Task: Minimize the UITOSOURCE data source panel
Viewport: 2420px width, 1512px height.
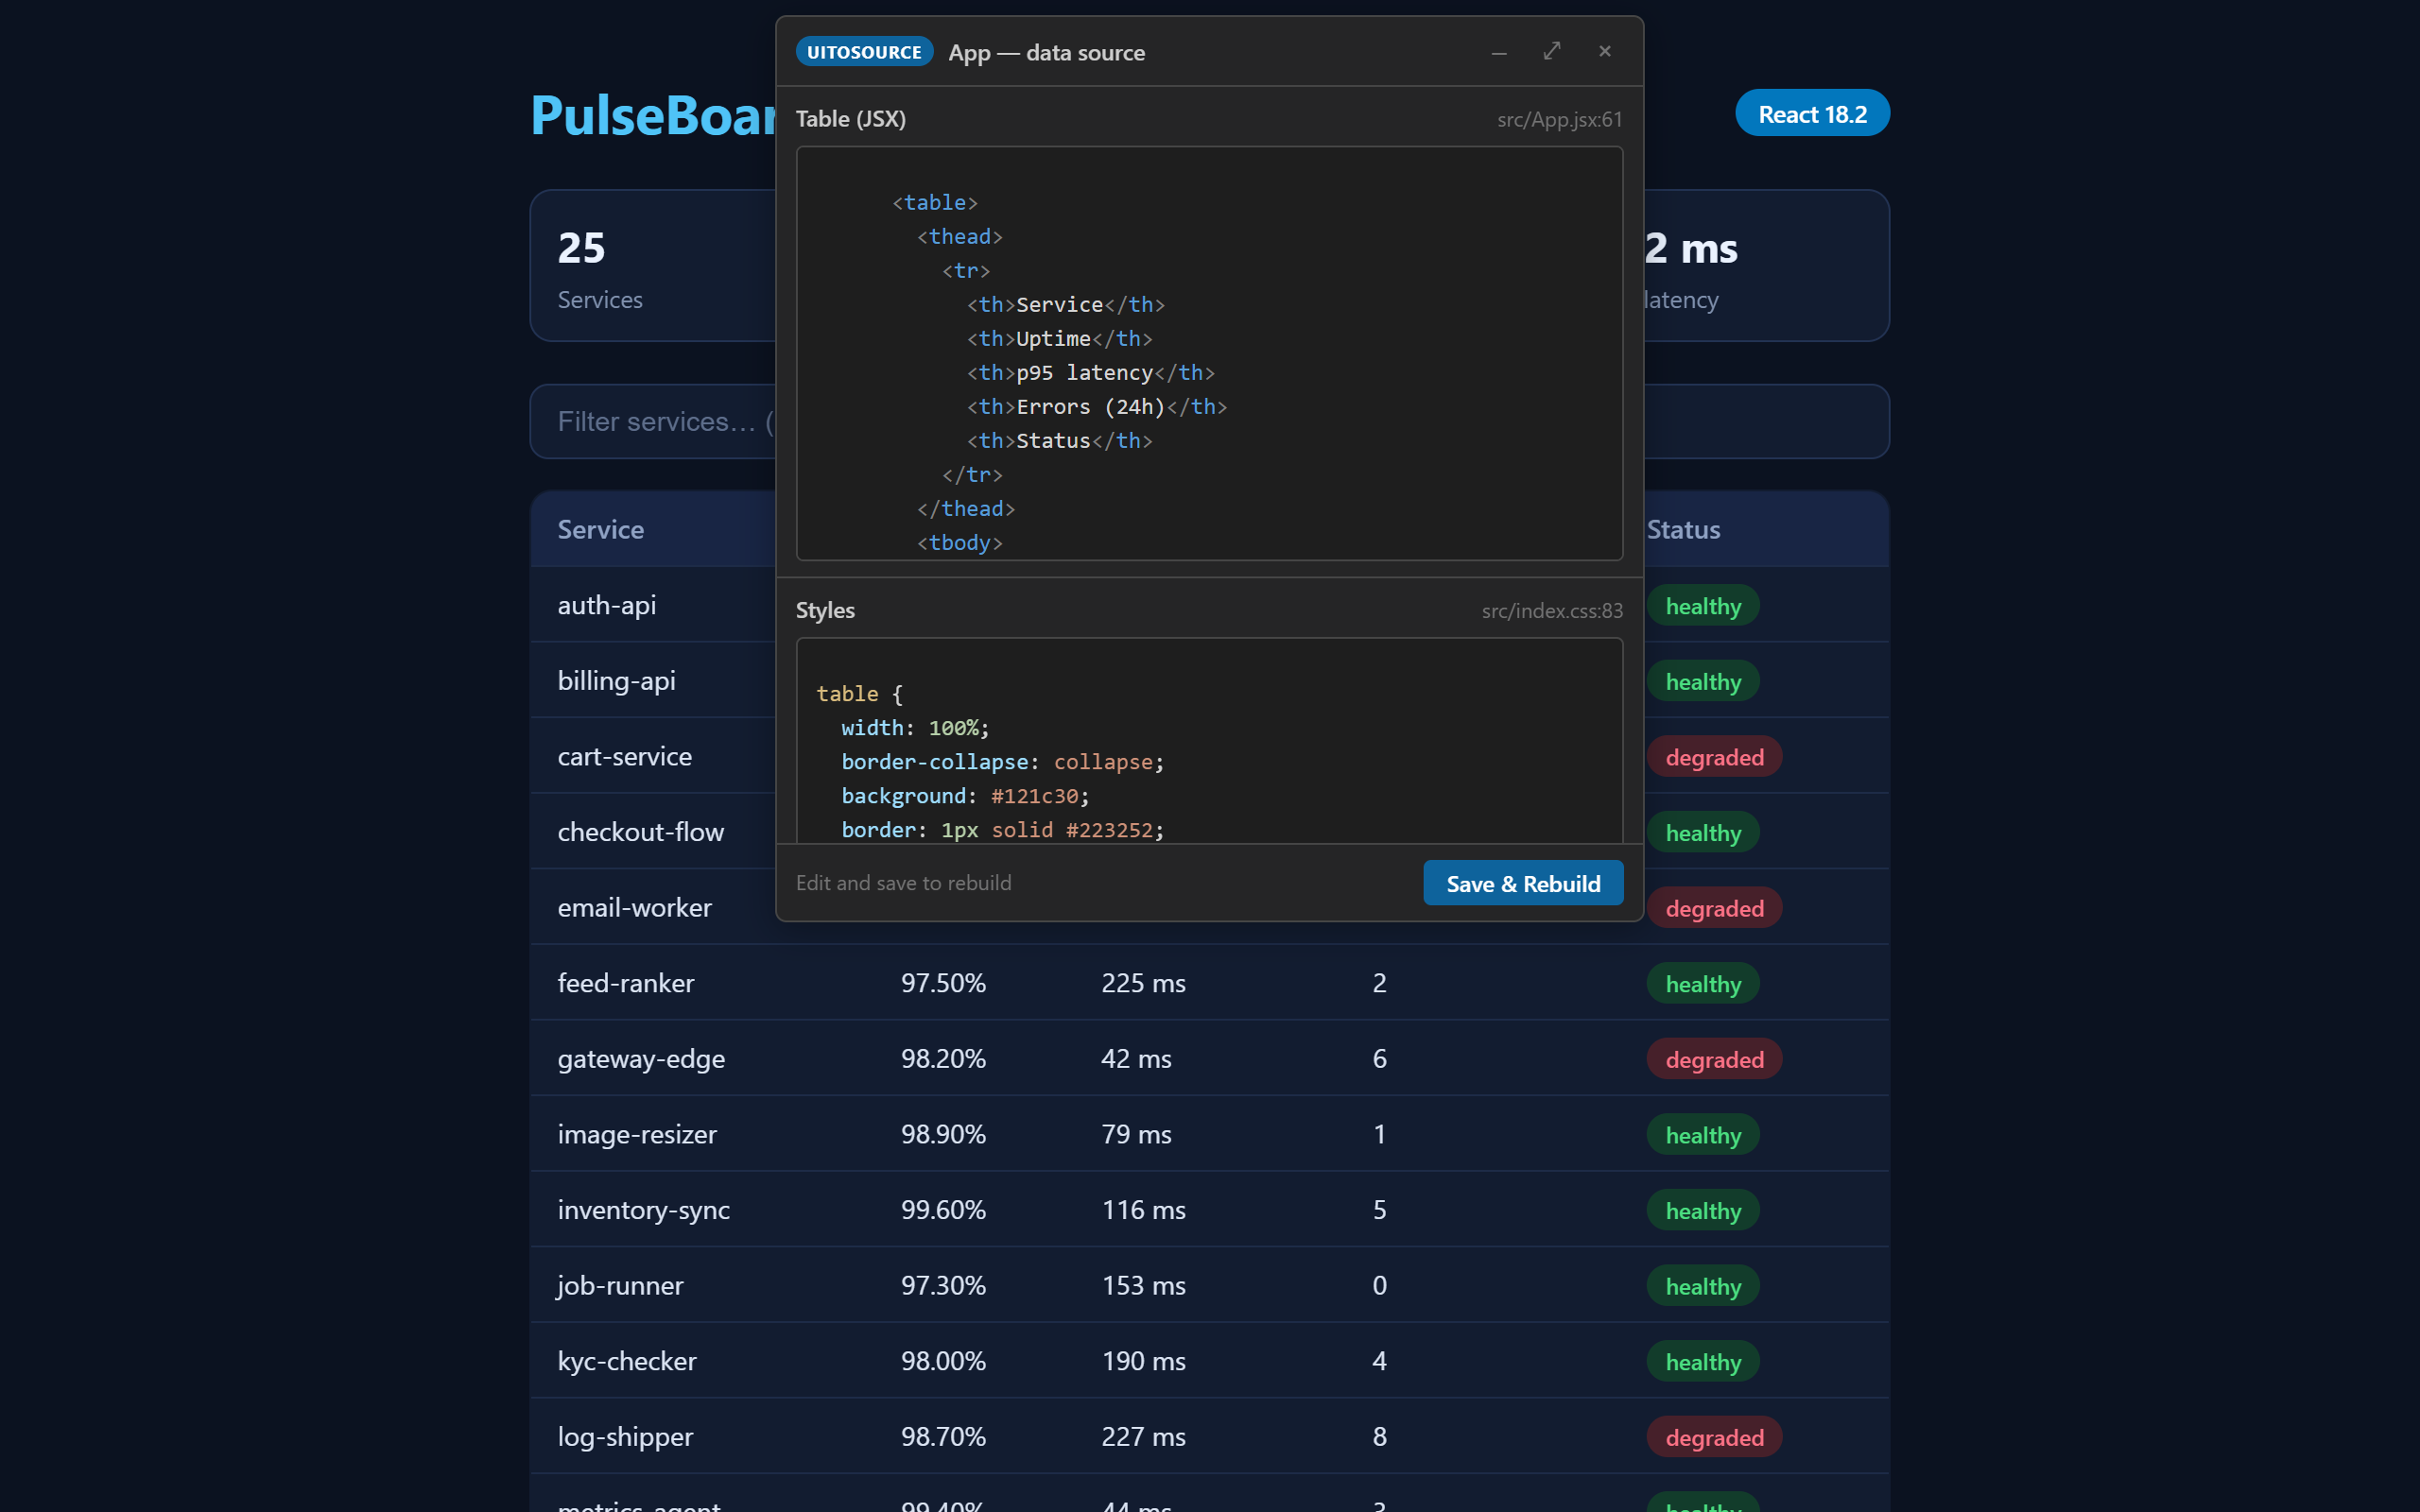Action: [x=1499, y=52]
